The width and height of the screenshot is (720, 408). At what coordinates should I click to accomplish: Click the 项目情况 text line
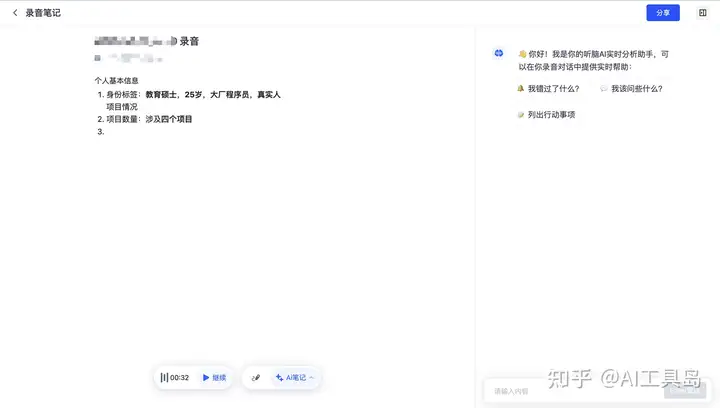pyautogui.click(x=122, y=106)
